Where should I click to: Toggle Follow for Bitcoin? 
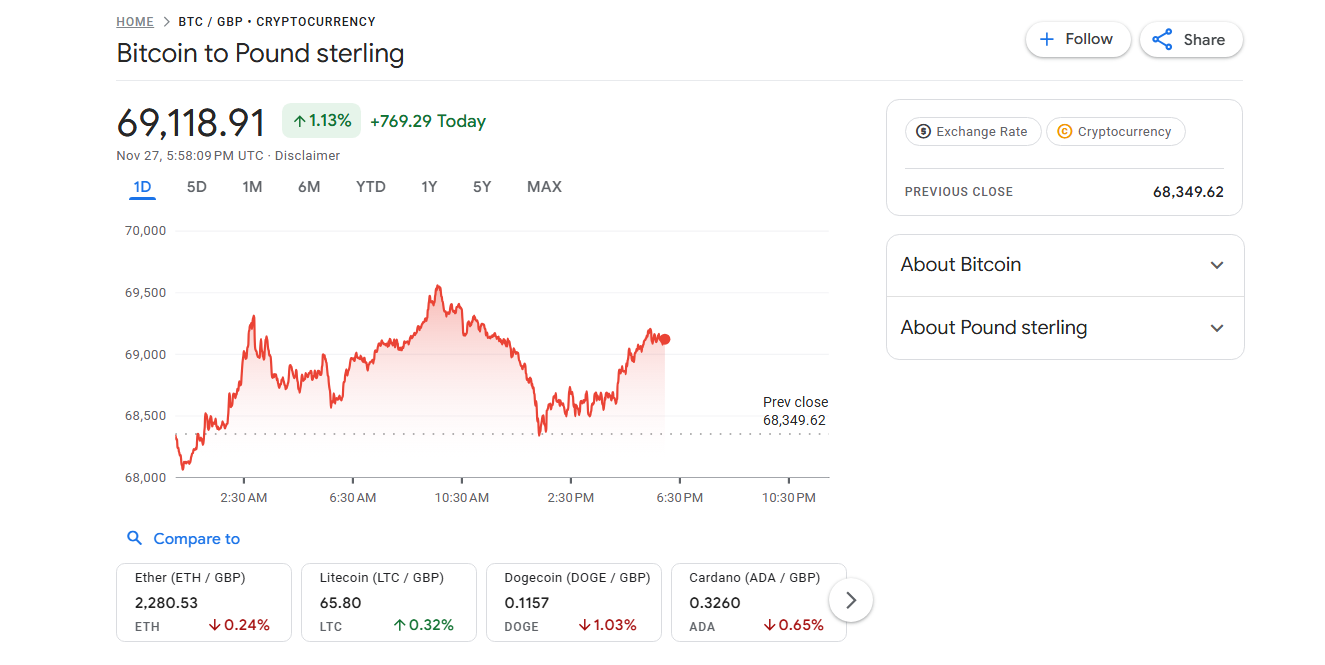[1078, 39]
